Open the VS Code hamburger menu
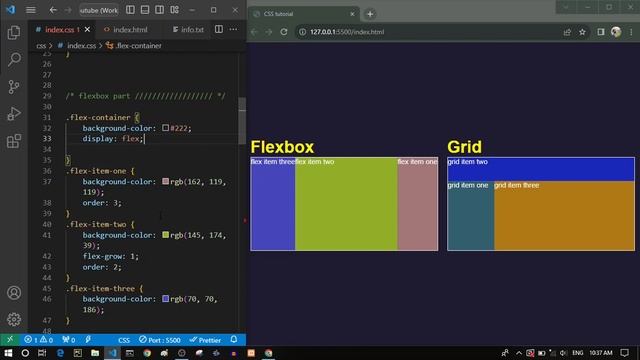Image resolution: width=640 pixels, height=360 pixels. coord(31,10)
